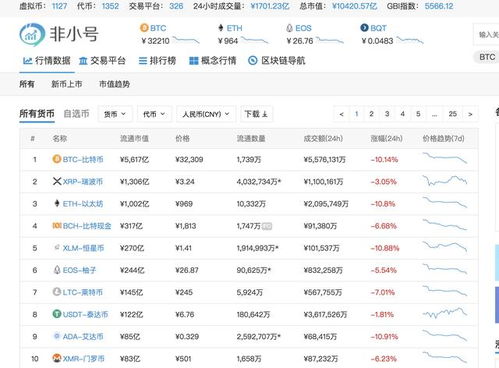Open the 代币 filter dropdown
The image size is (499, 368).
point(154,114)
